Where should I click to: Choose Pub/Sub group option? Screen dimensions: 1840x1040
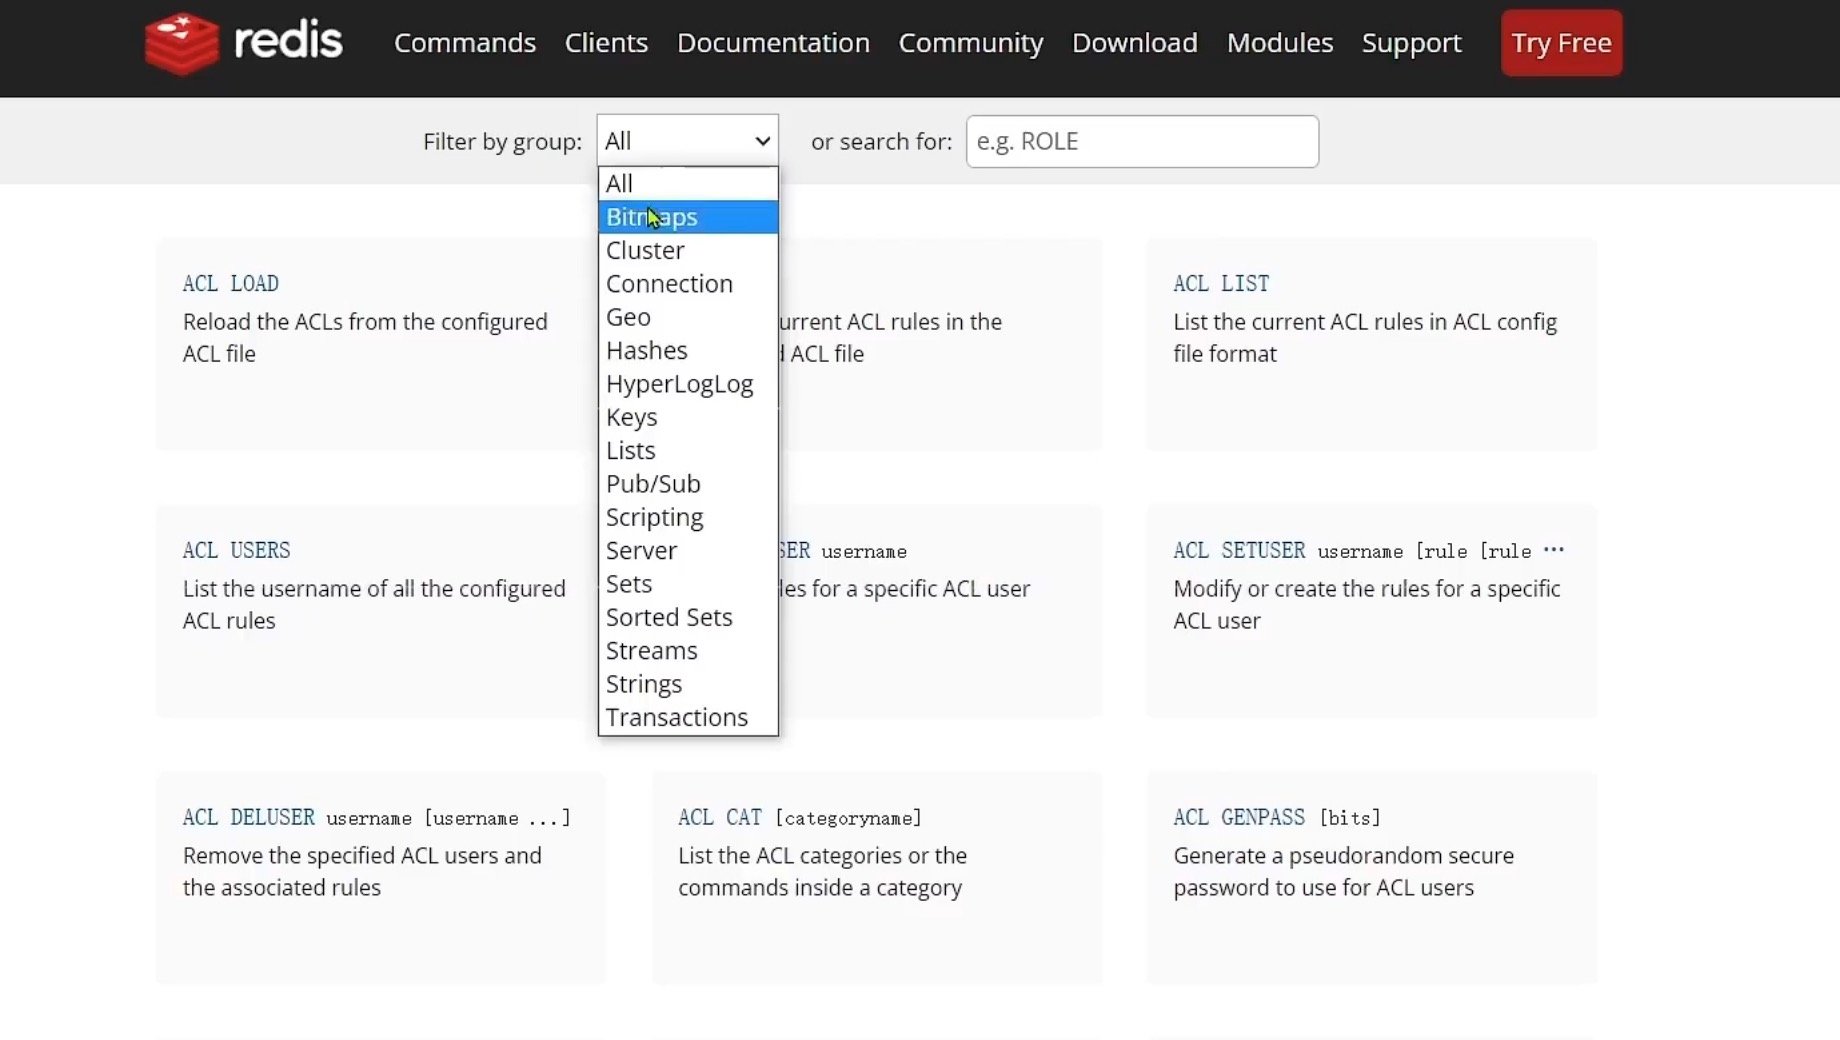(688, 484)
